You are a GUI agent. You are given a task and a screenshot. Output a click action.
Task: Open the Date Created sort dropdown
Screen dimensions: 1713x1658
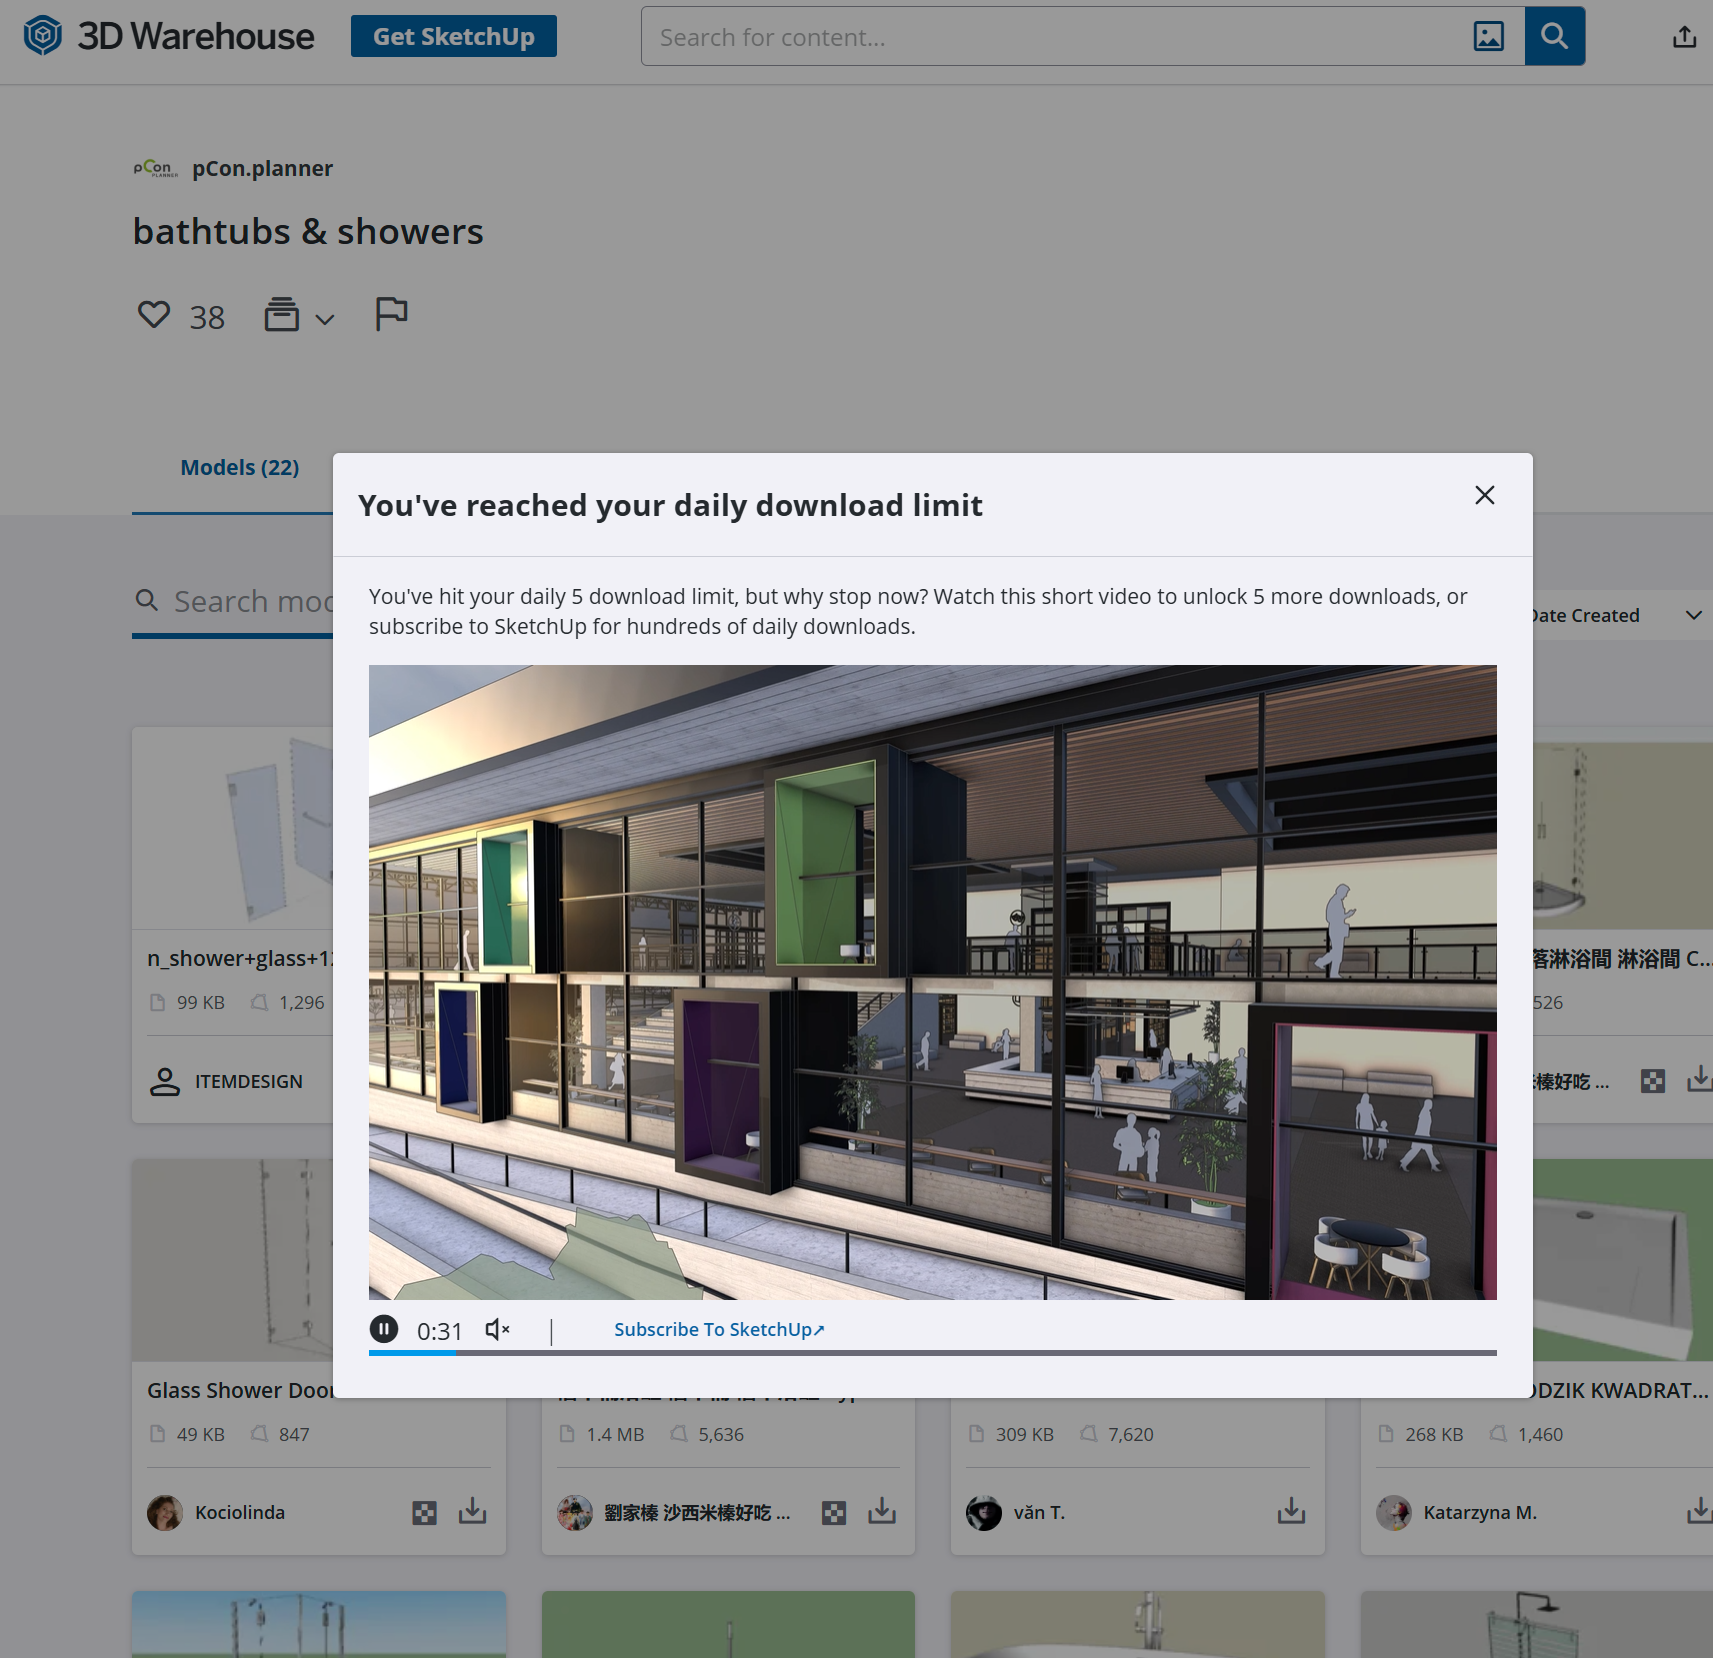pyautogui.click(x=1615, y=615)
